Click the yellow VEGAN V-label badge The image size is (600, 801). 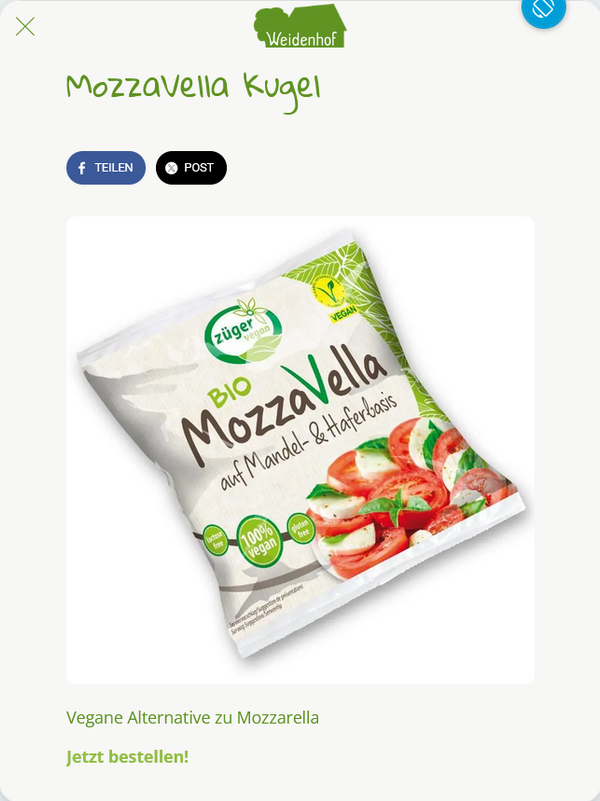coord(333,299)
